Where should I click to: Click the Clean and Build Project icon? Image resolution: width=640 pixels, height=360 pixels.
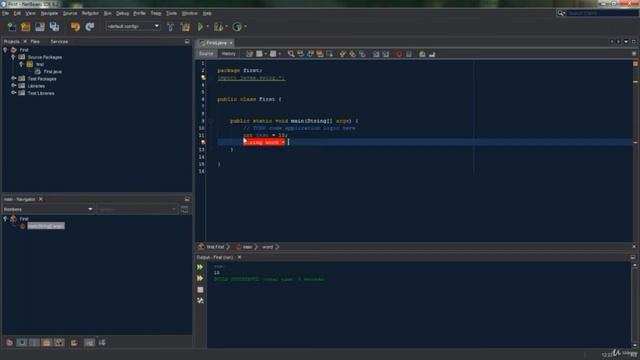click(x=185, y=27)
